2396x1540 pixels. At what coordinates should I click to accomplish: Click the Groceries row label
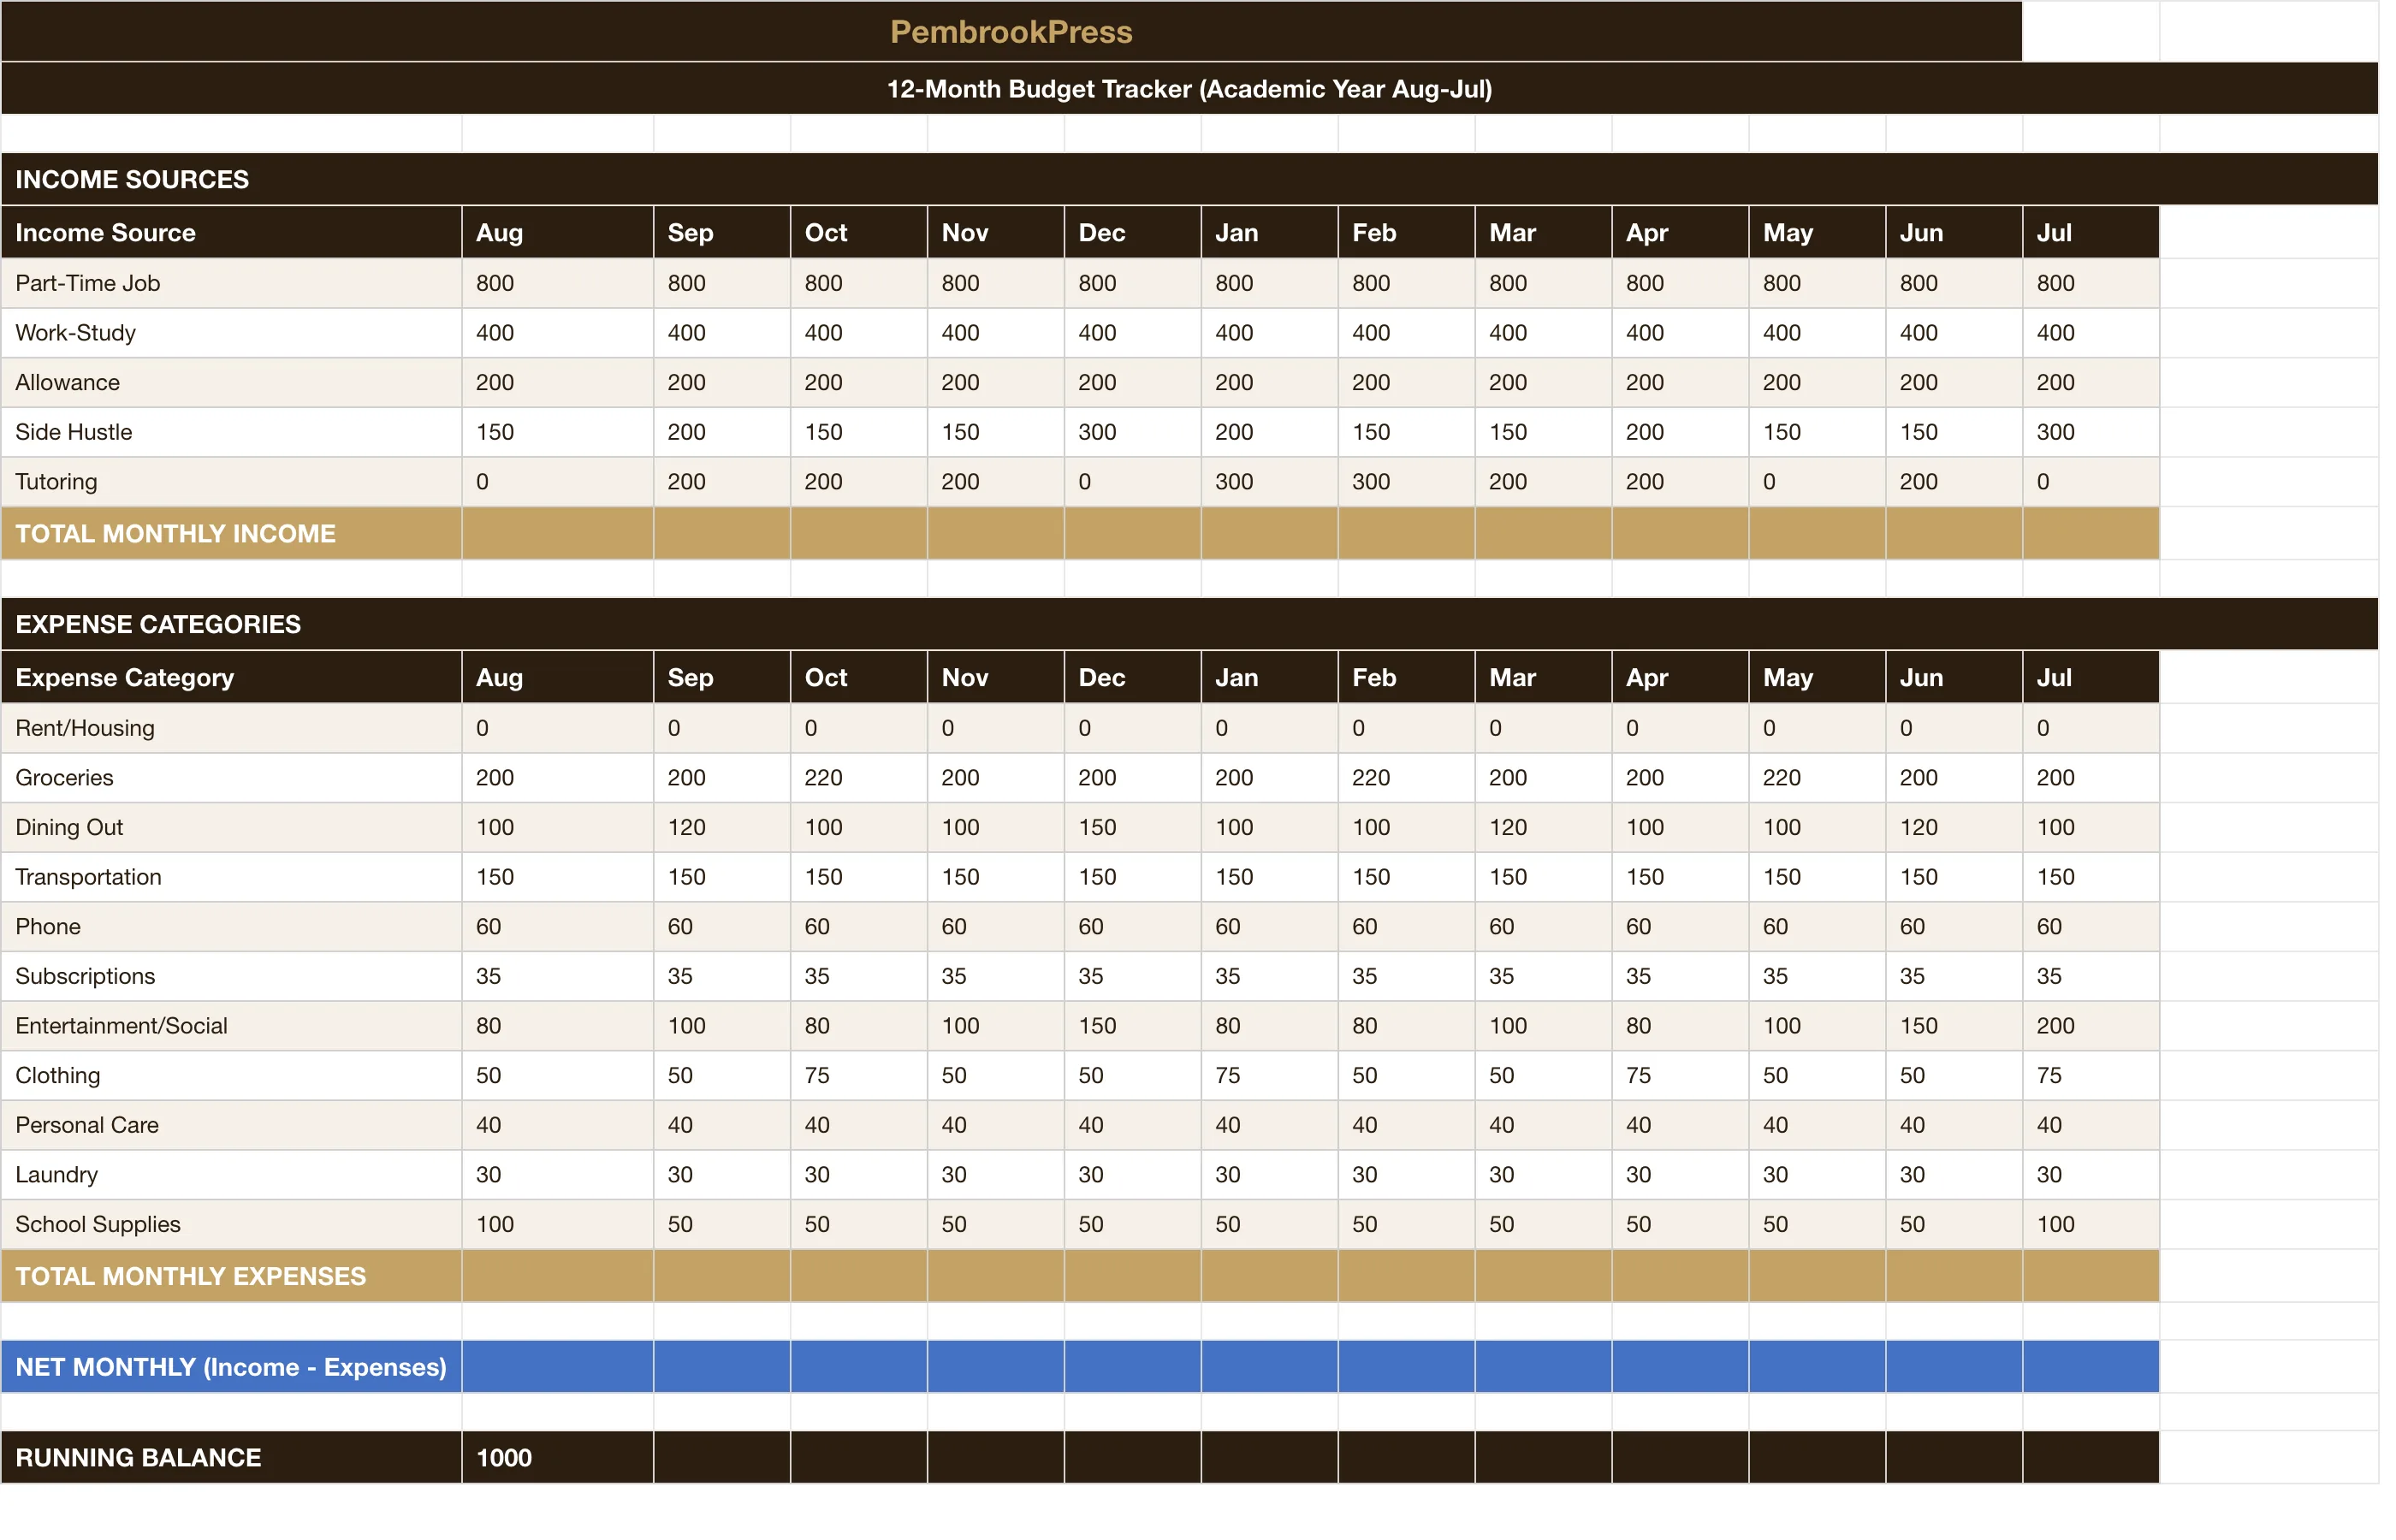pyautogui.click(x=231, y=778)
